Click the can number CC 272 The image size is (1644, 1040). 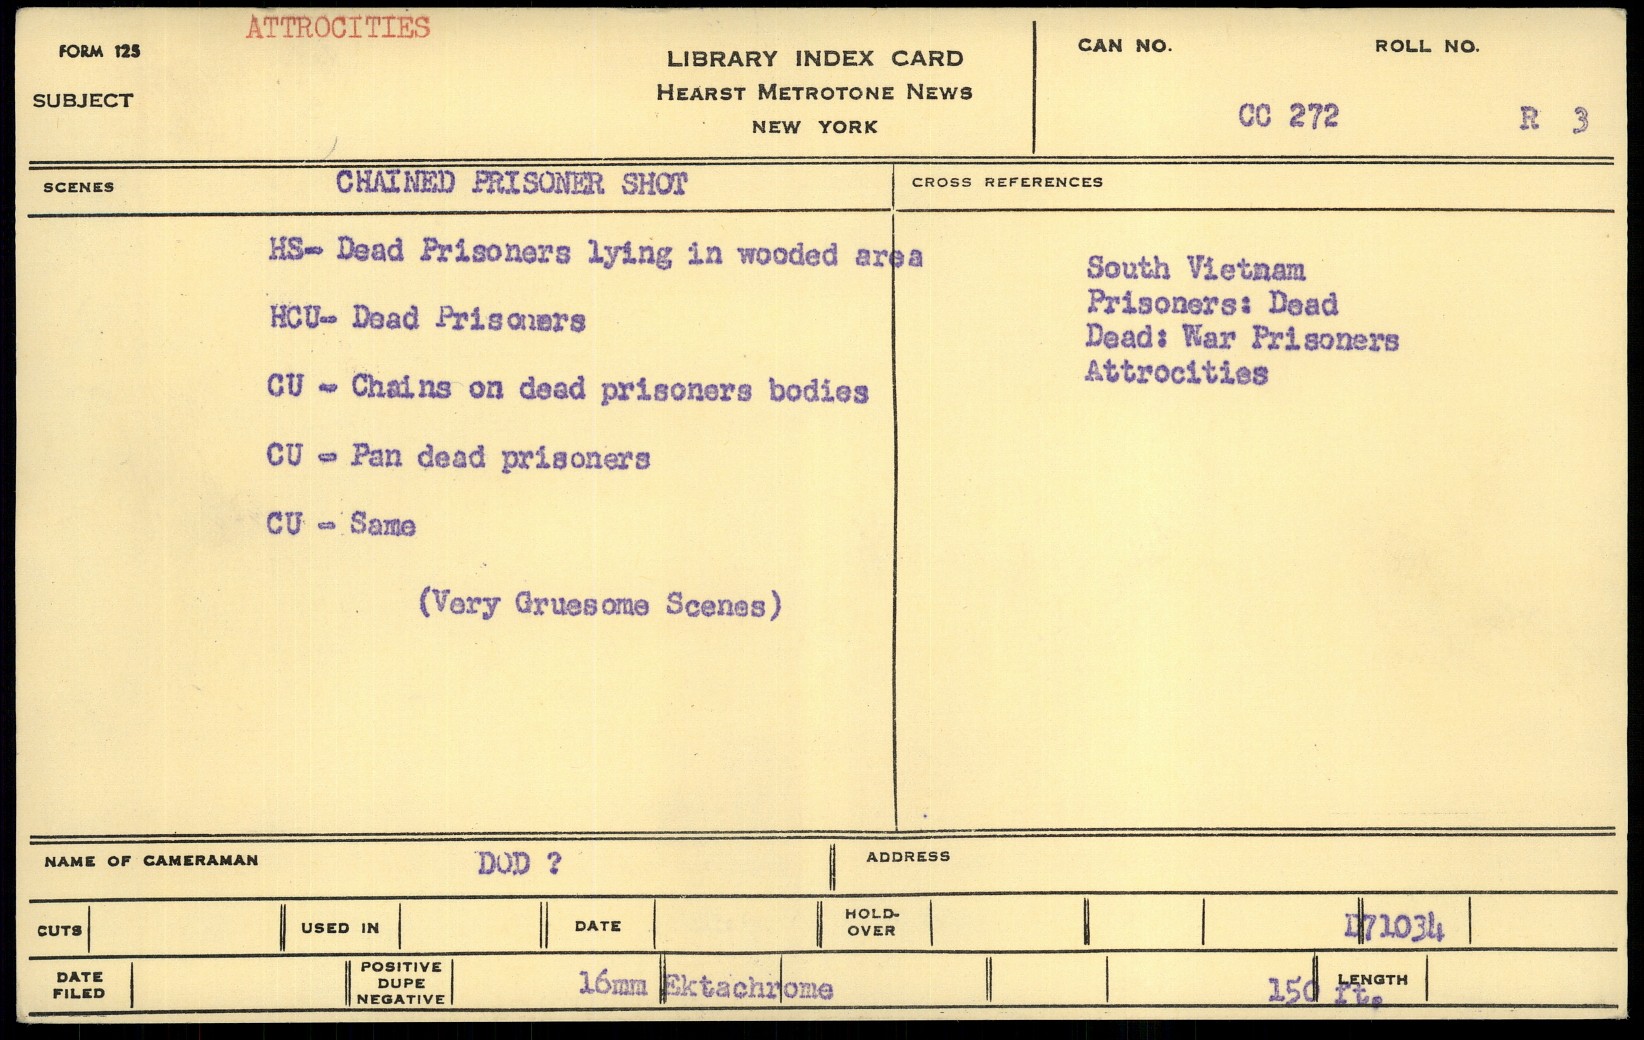tap(1288, 116)
